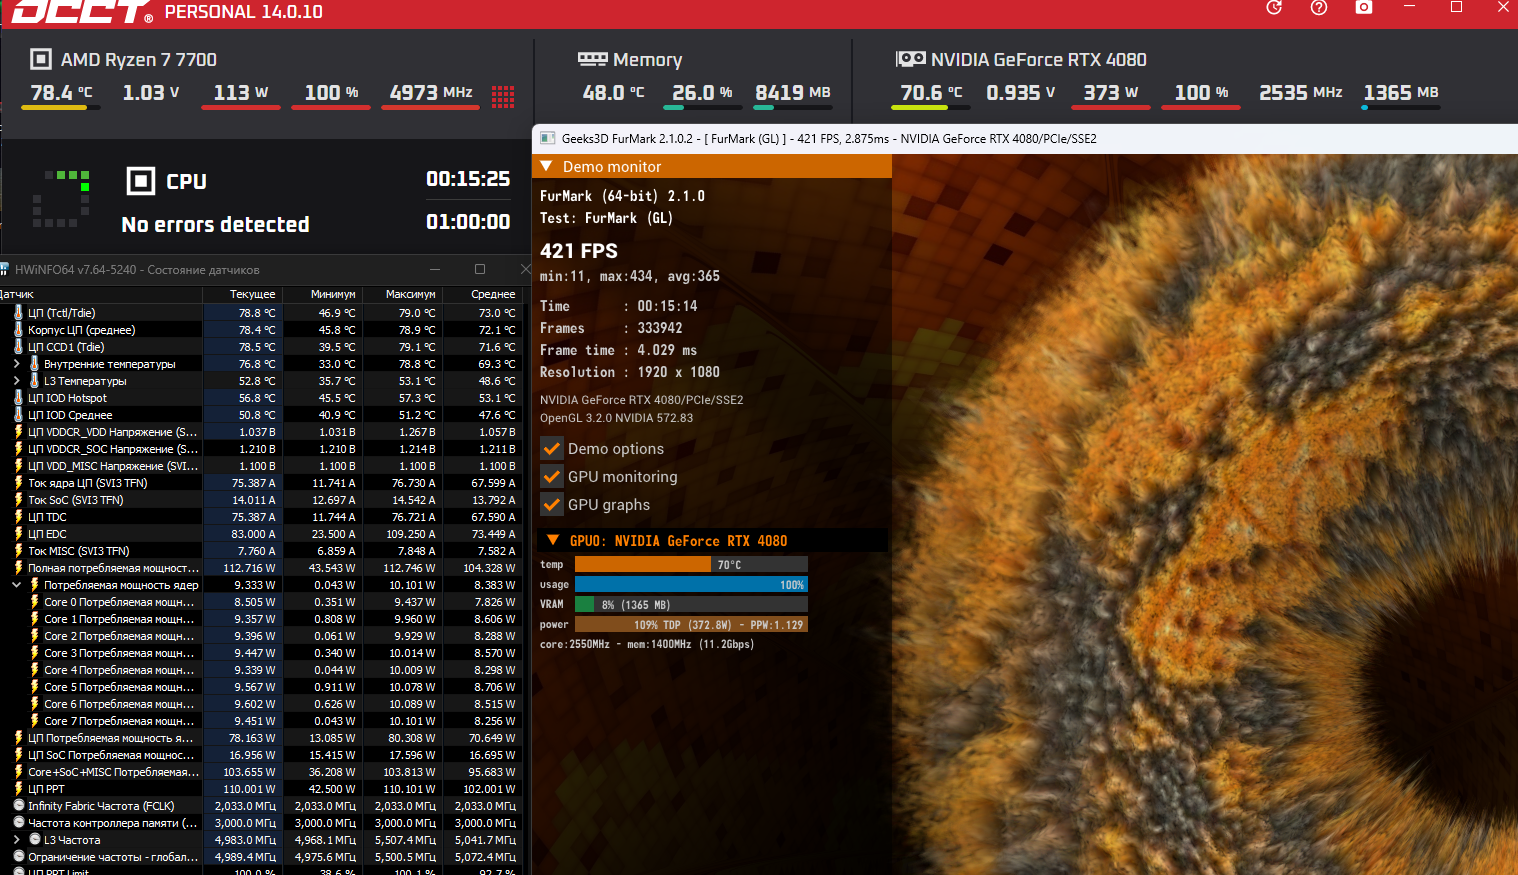Click the GPU temperature 70.6 °C readout
The width and height of the screenshot is (1518, 875).
click(931, 93)
